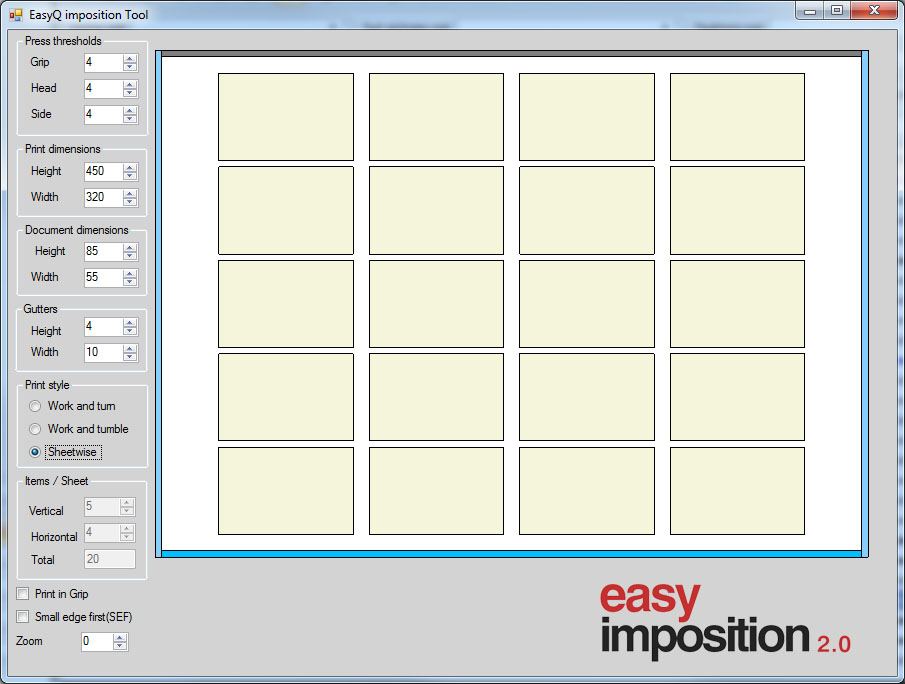Viewport: 905px width, 684px height.
Task: Increase the Head threshold value
Action: click(x=130, y=85)
